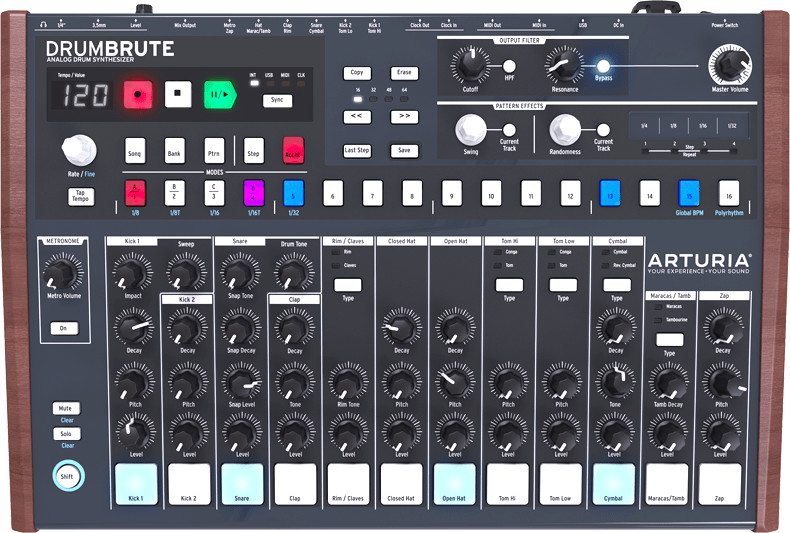Toggle the Metronome On button
Viewport: 790px width, 533px height.
tap(64, 328)
